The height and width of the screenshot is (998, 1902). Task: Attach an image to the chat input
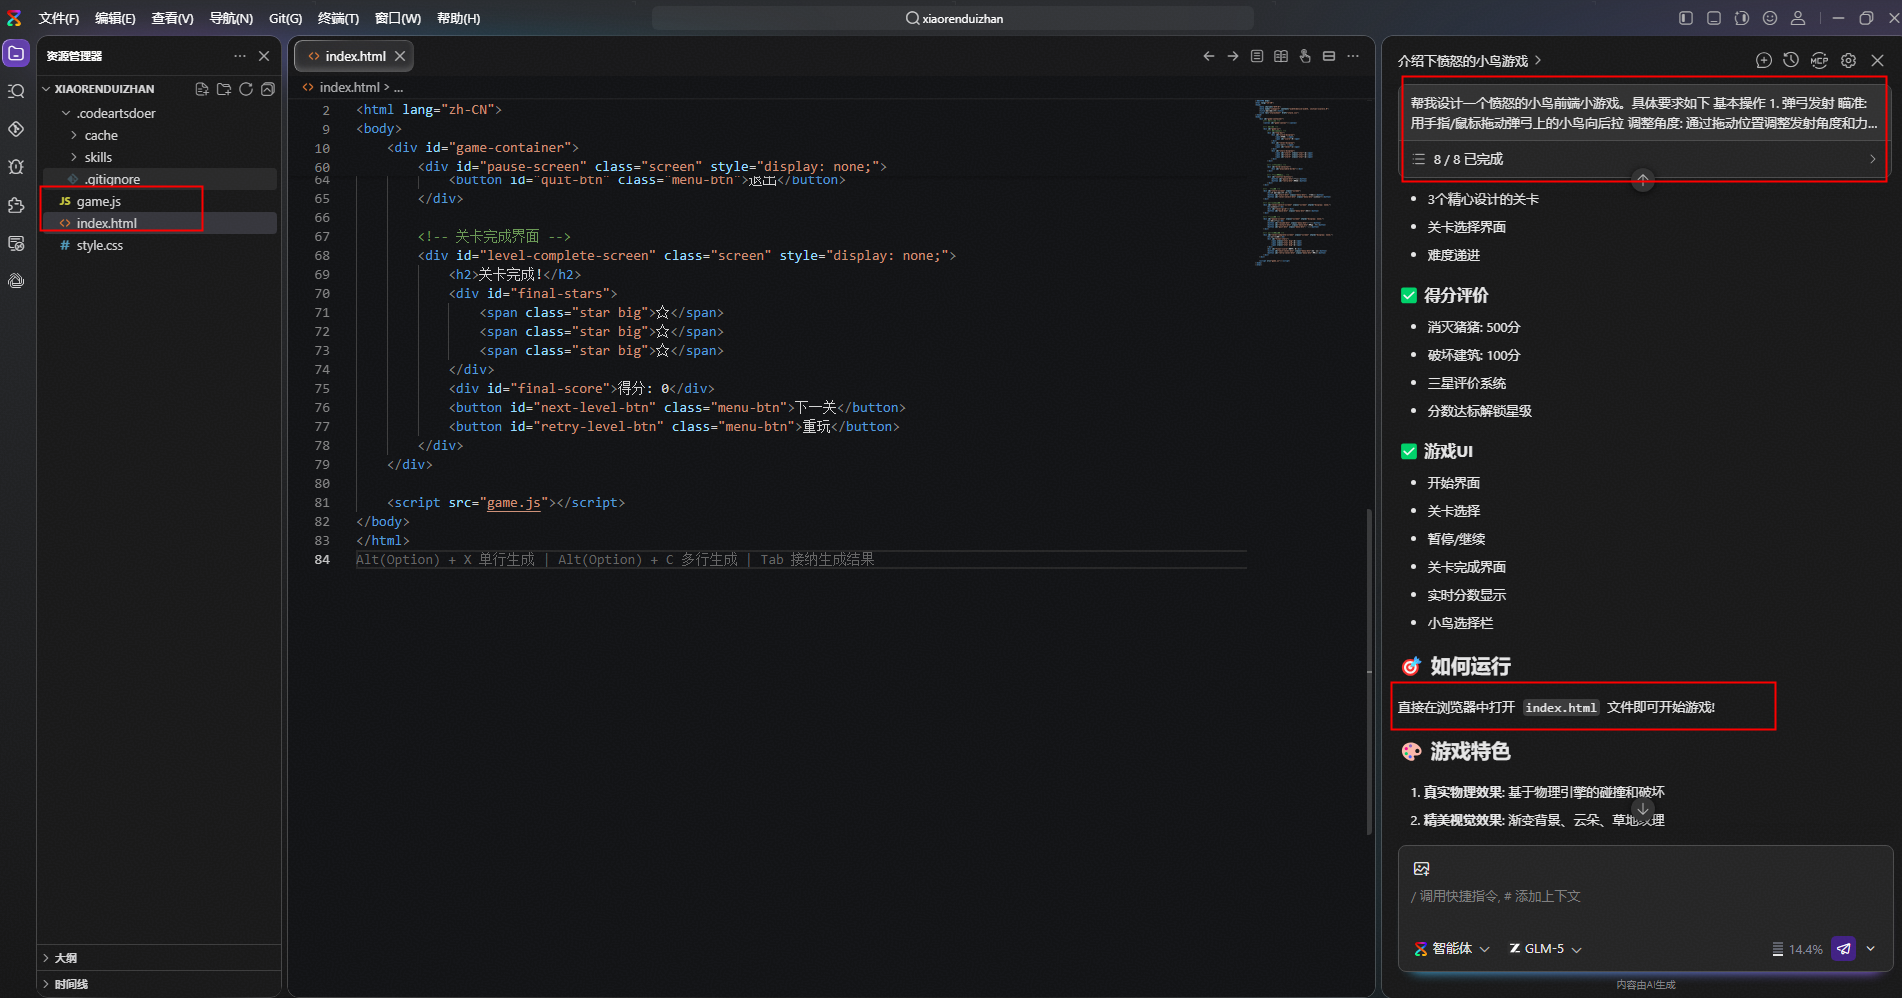1421,868
